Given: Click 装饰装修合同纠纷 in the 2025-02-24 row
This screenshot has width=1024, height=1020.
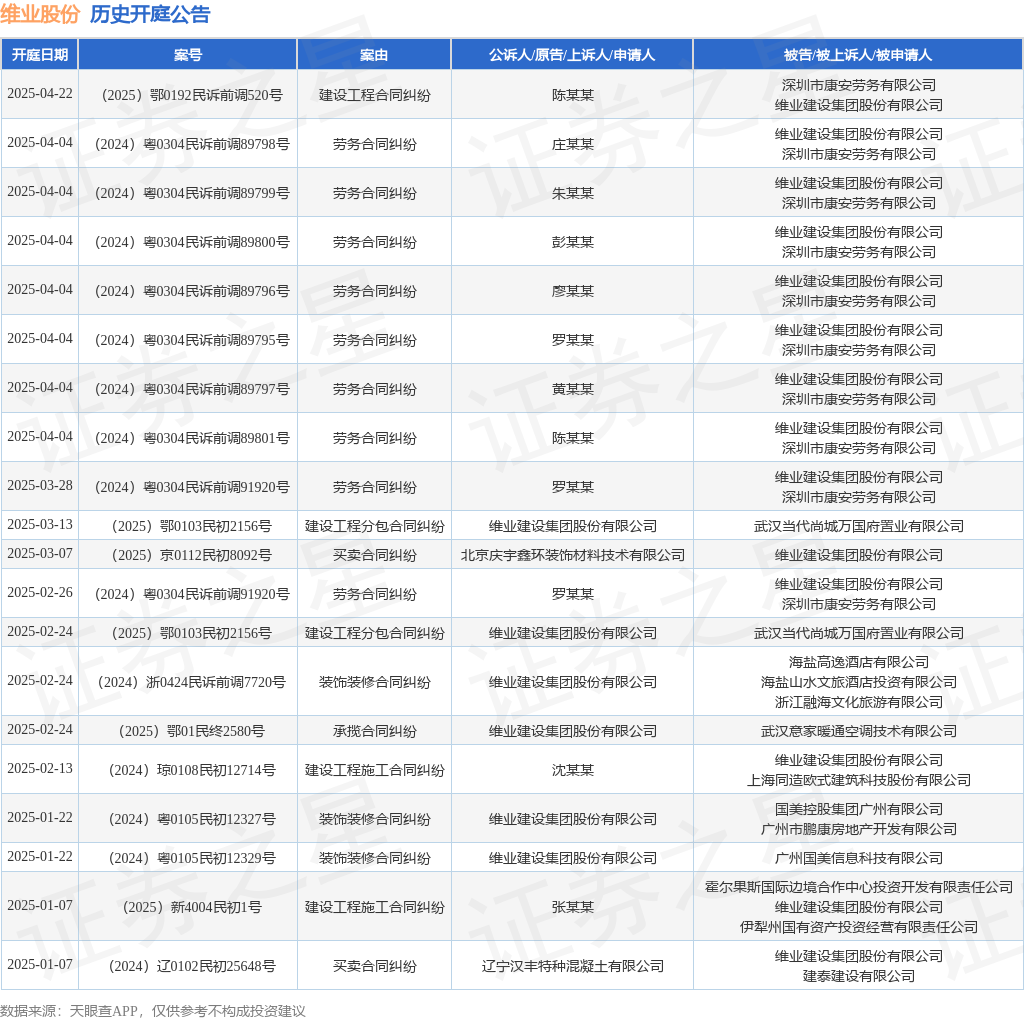Looking at the screenshot, I should click(375, 682).
